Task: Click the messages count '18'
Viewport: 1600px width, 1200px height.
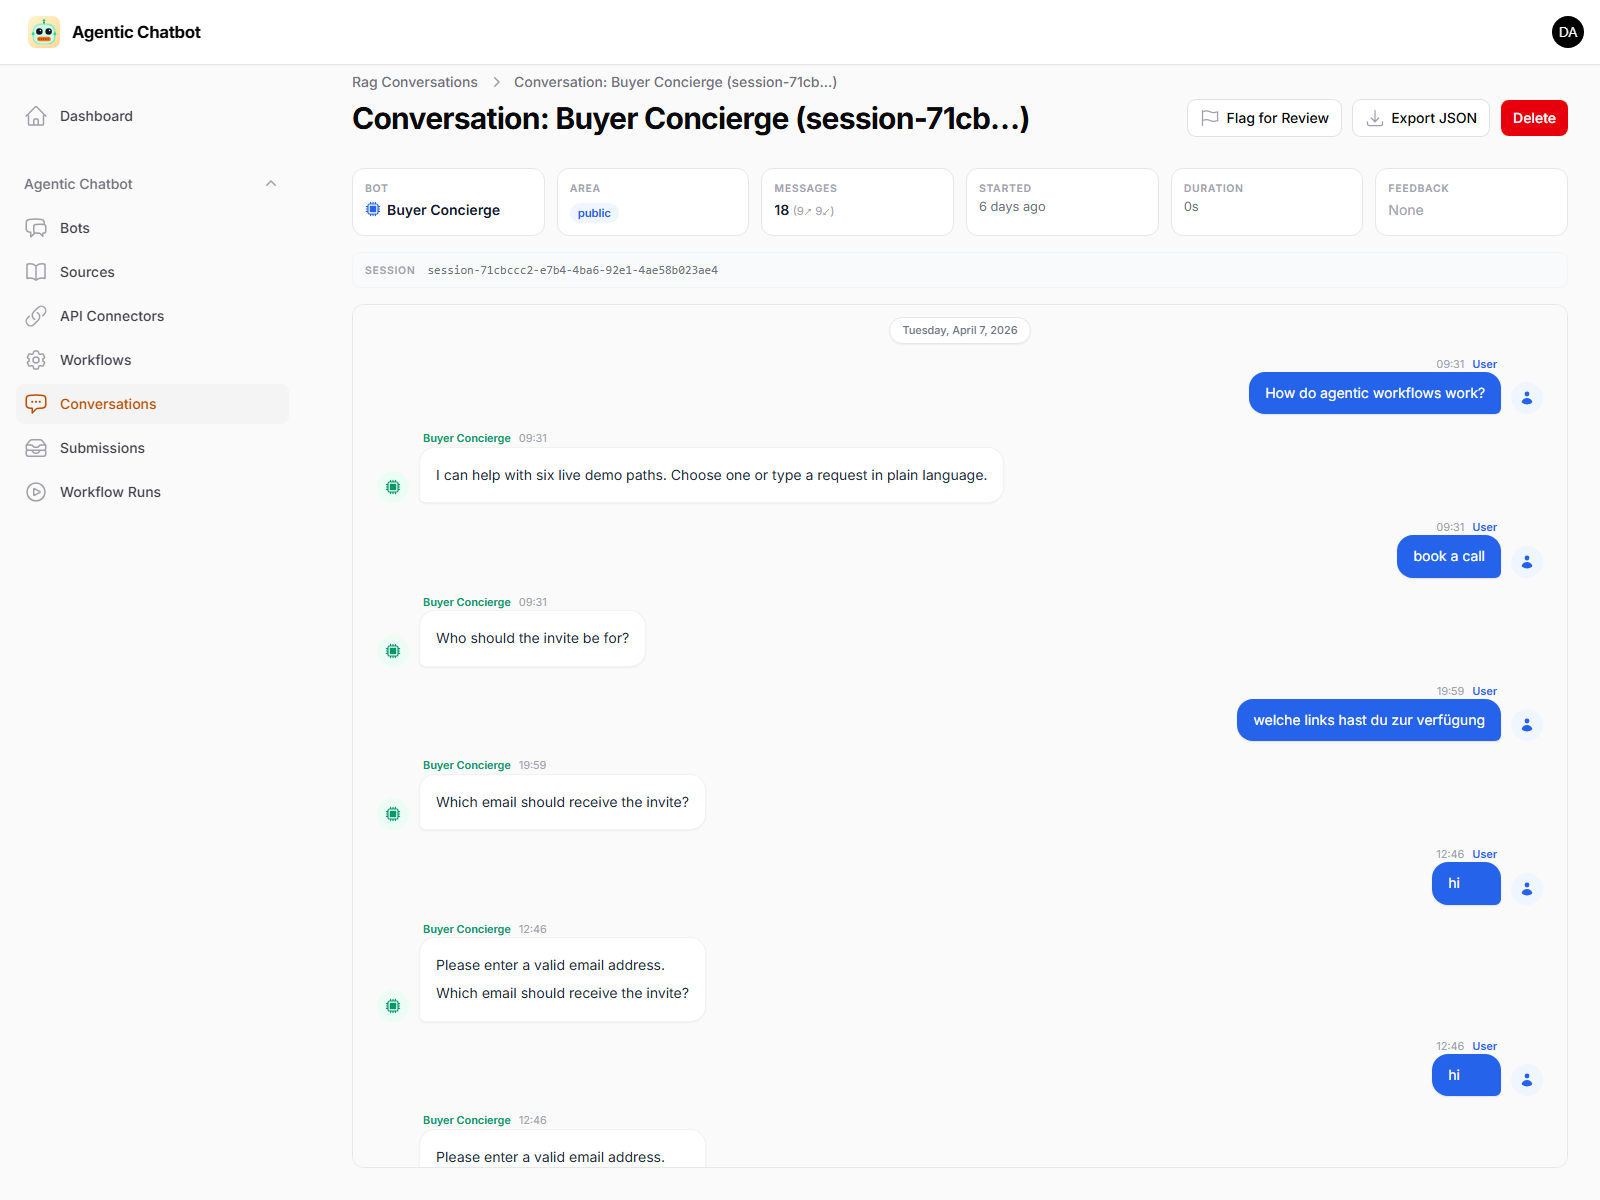Action: [782, 210]
